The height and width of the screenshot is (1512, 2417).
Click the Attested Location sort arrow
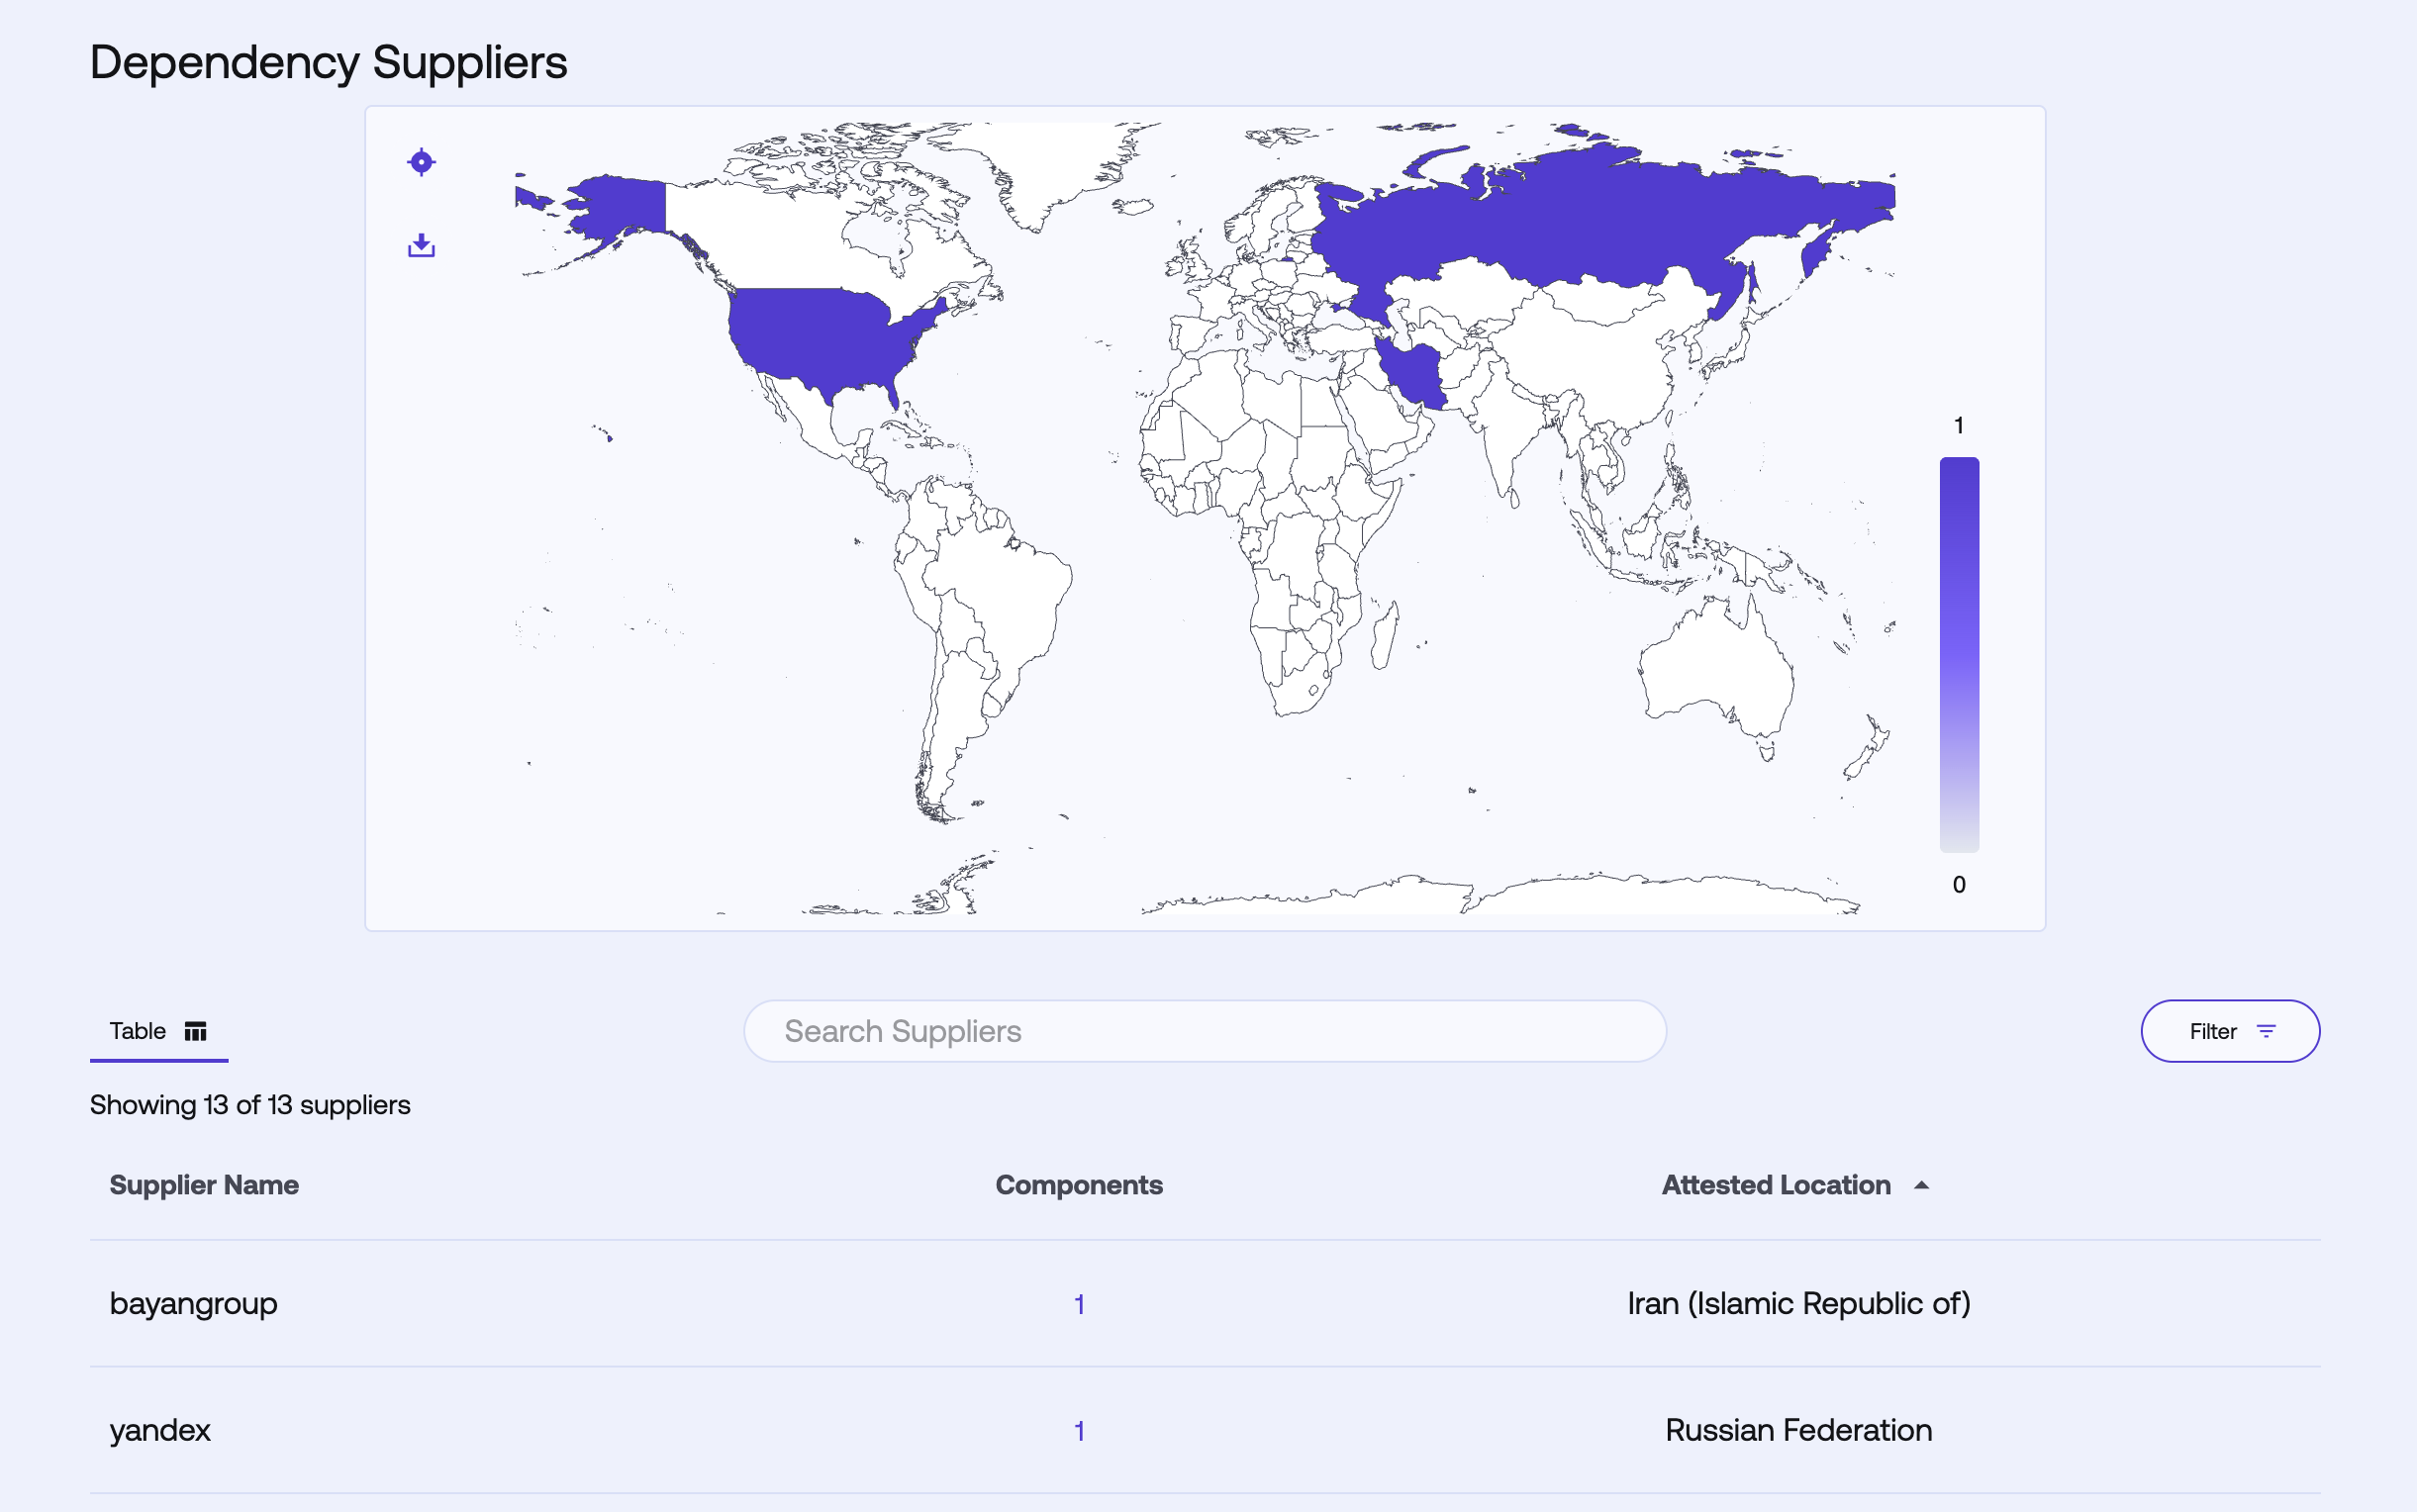tap(1921, 1185)
